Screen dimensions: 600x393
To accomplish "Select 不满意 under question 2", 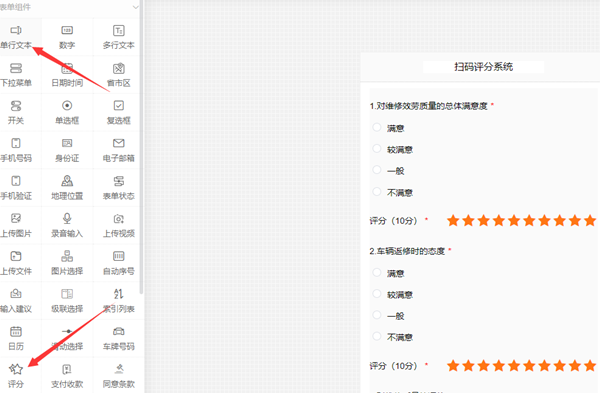I will pyautogui.click(x=377, y=336).
